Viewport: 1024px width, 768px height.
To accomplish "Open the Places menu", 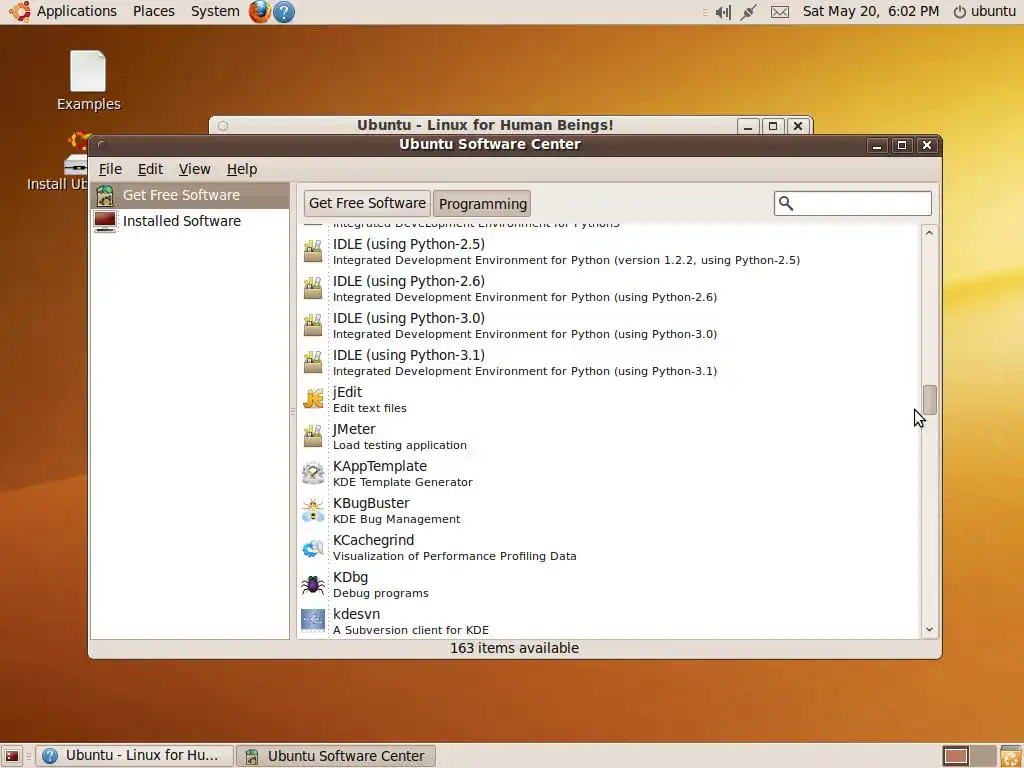I will coord(153,11).
